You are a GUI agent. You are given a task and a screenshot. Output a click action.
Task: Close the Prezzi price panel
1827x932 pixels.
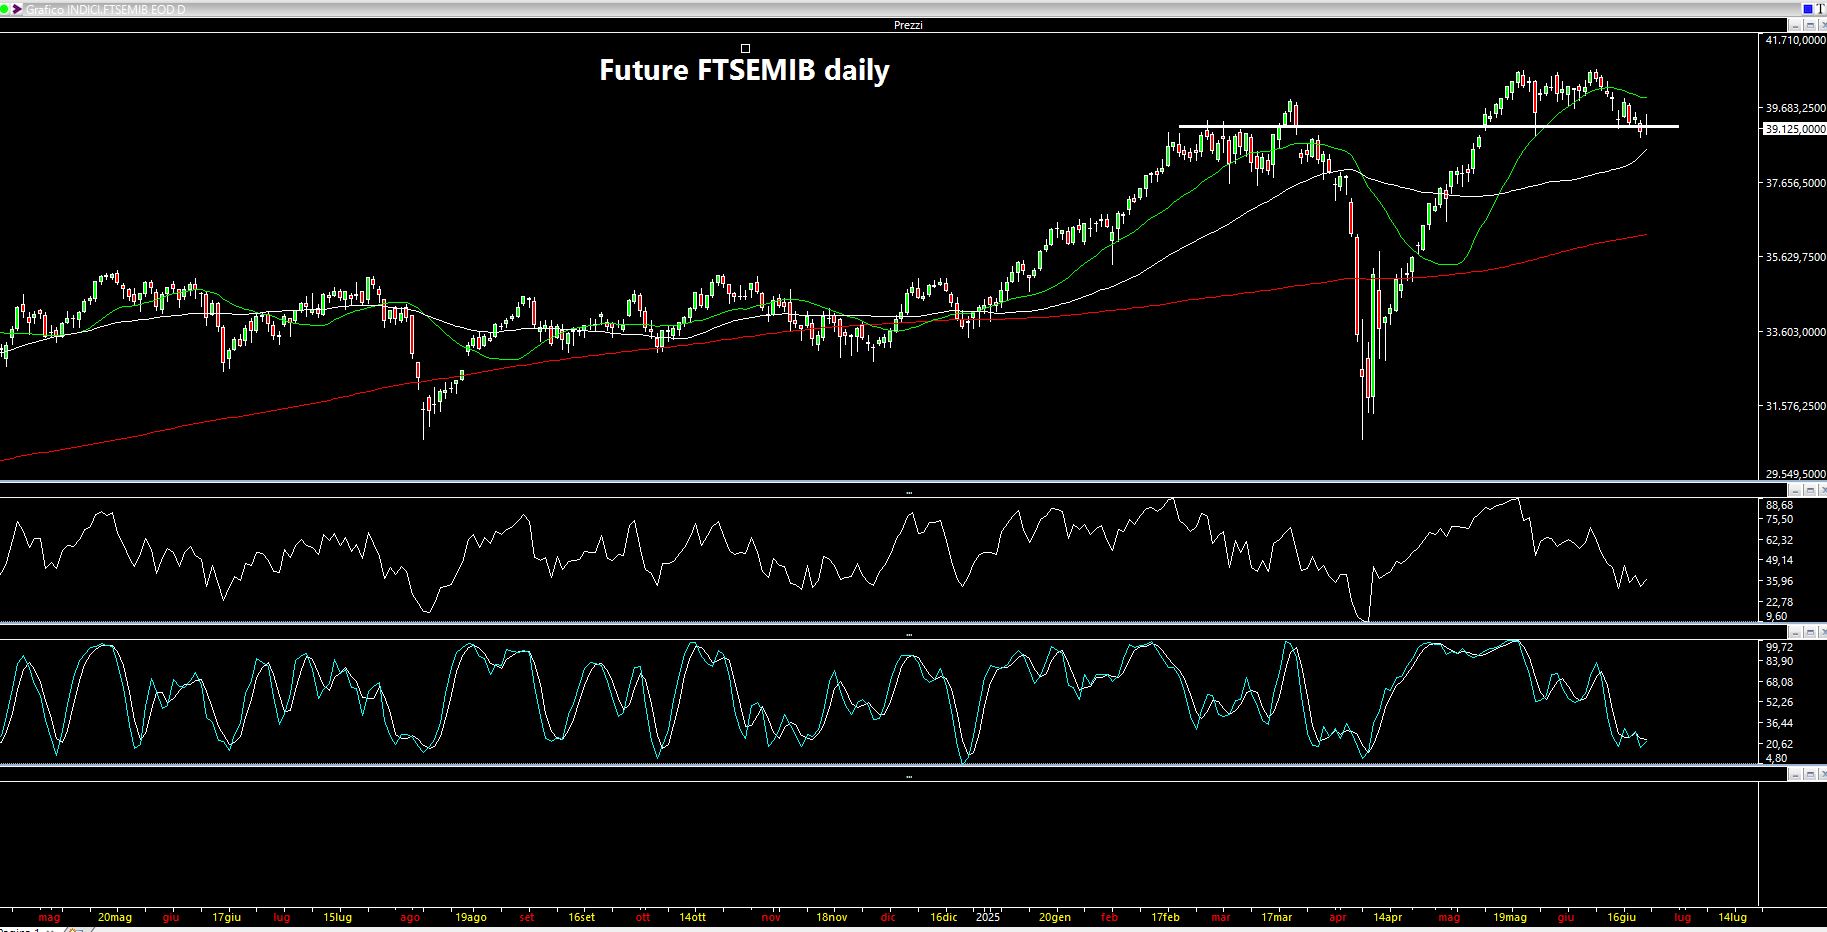tap(1822, 25)
